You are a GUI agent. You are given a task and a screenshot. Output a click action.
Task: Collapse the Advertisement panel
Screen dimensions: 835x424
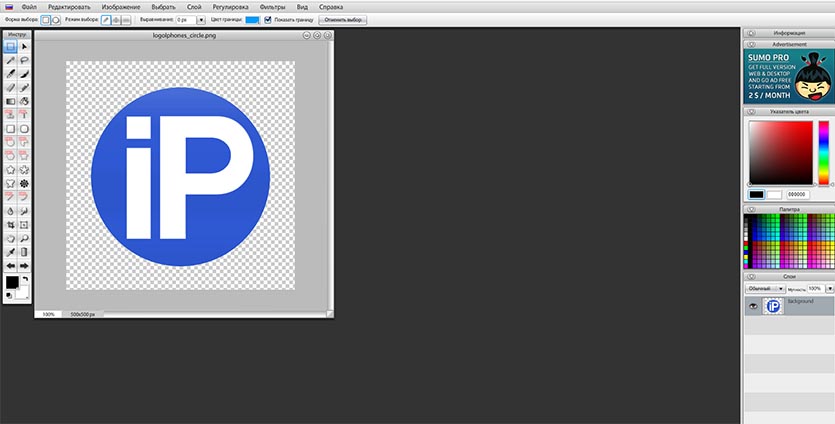[x=751, y=45]
